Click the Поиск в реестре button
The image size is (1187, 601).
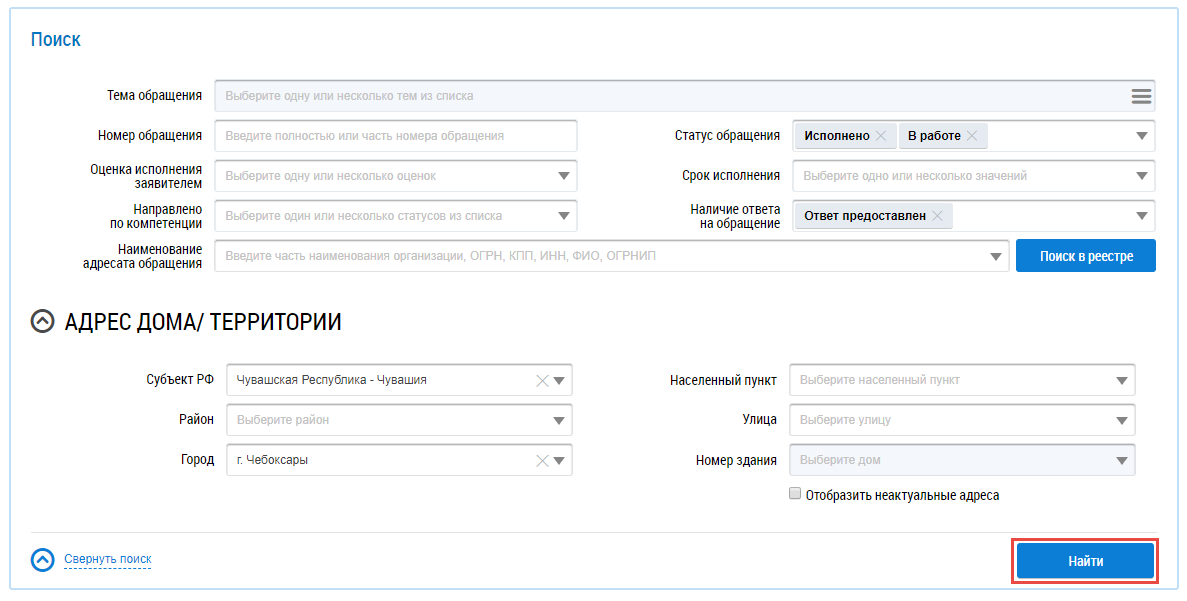tap(1085, 256)
